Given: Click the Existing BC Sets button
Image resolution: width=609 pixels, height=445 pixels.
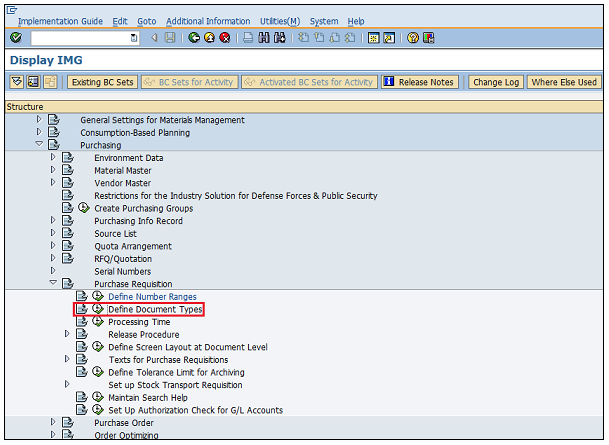Looking at the screenshot, I should (x=102, y=82).
